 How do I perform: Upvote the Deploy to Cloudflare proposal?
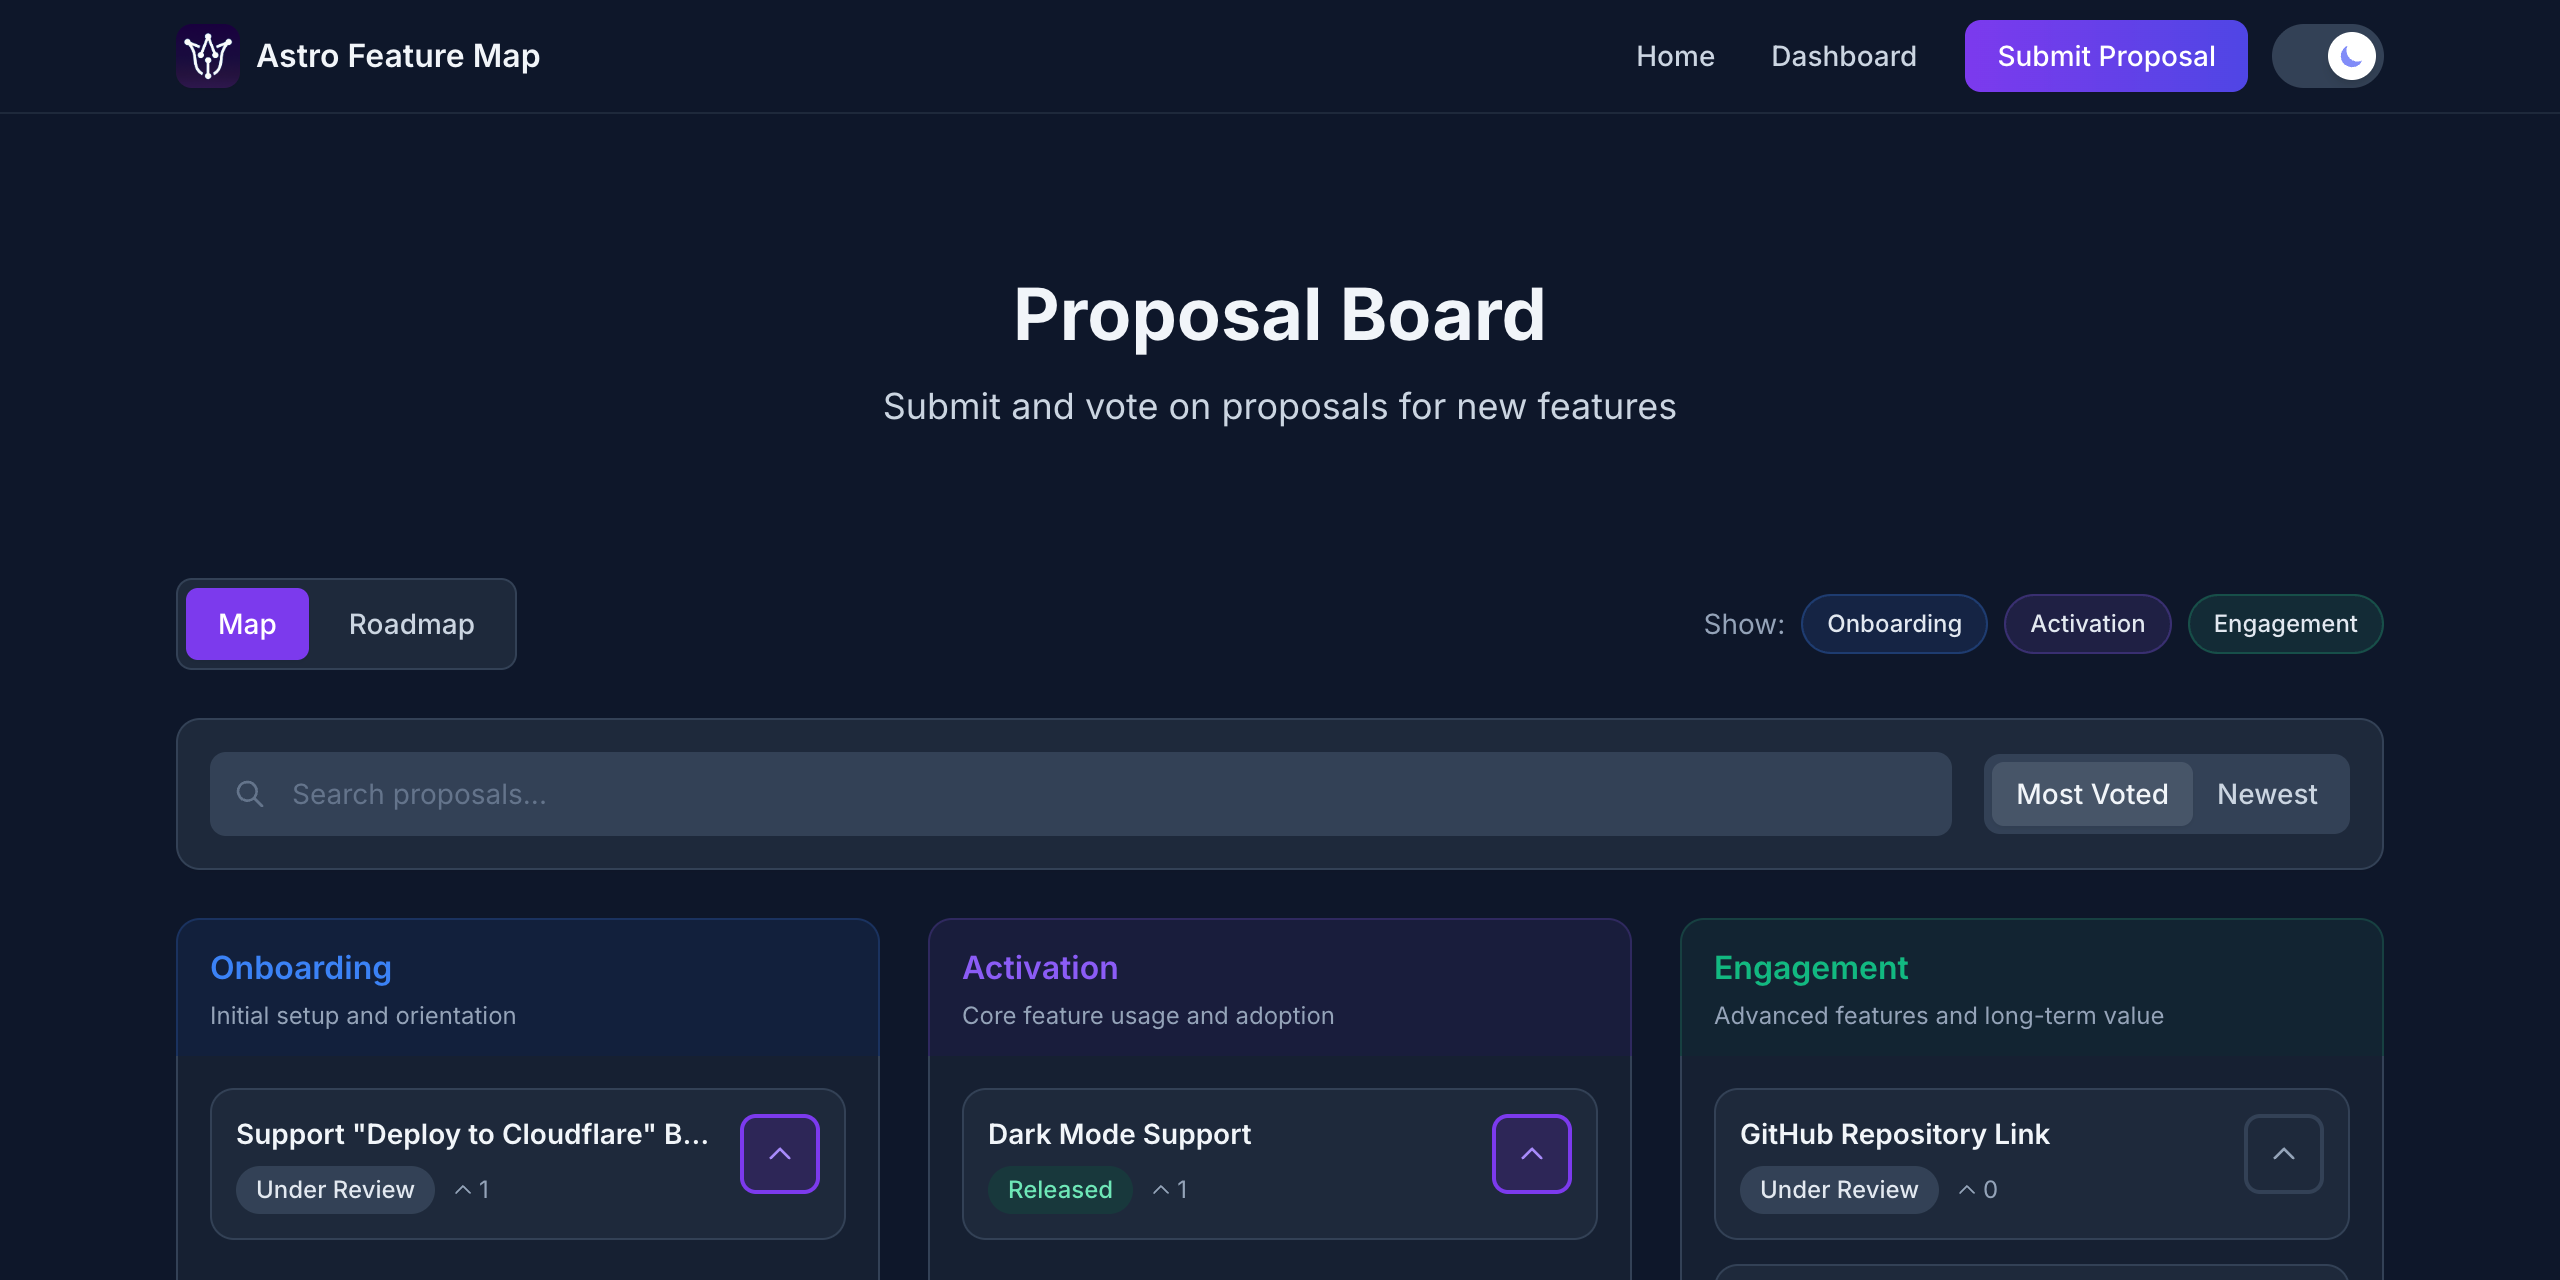[x=779, y=1154]
